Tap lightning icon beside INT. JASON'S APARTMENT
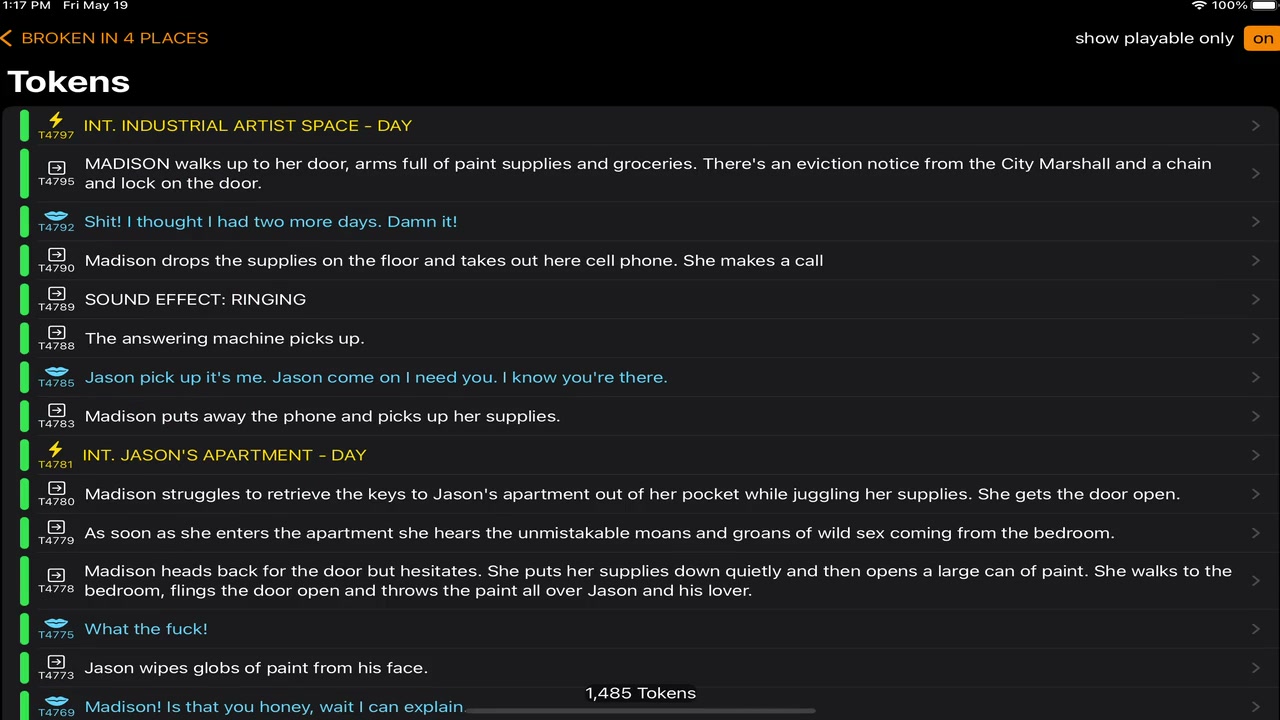The image size is (1280, 720). (x=56, y=450)
